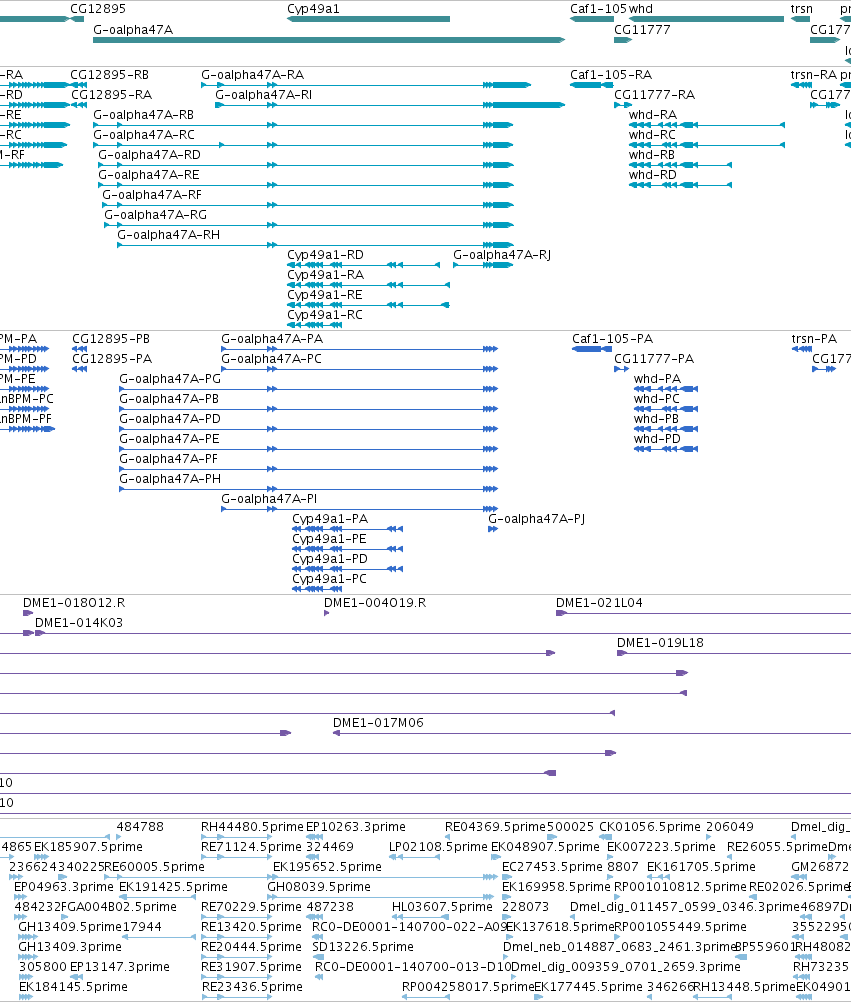Open the Caf1-105 gene label
Viewport: 851px width, 1002px height.
(598, 9)
